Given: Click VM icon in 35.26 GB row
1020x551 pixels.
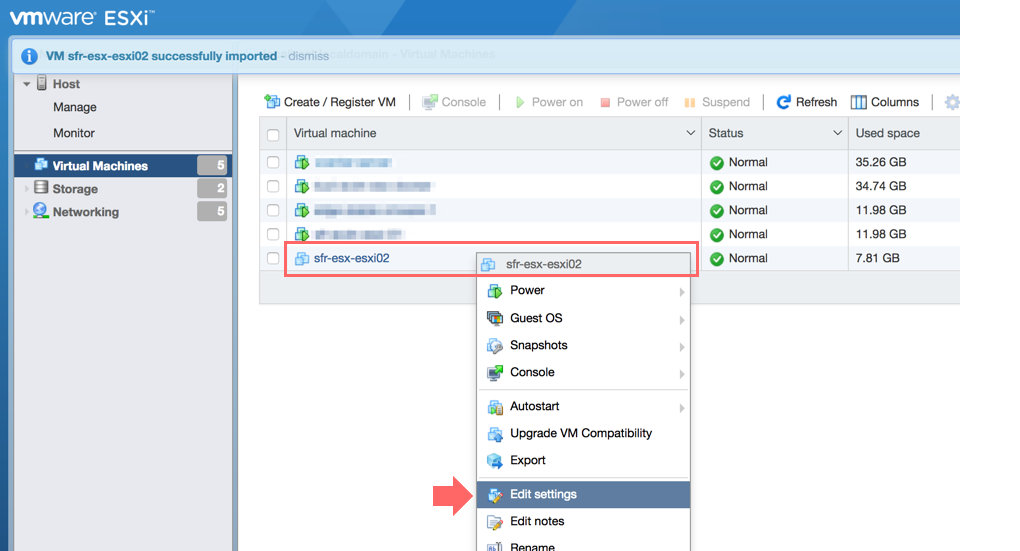Looking at the screenshot, I should 302,162.
